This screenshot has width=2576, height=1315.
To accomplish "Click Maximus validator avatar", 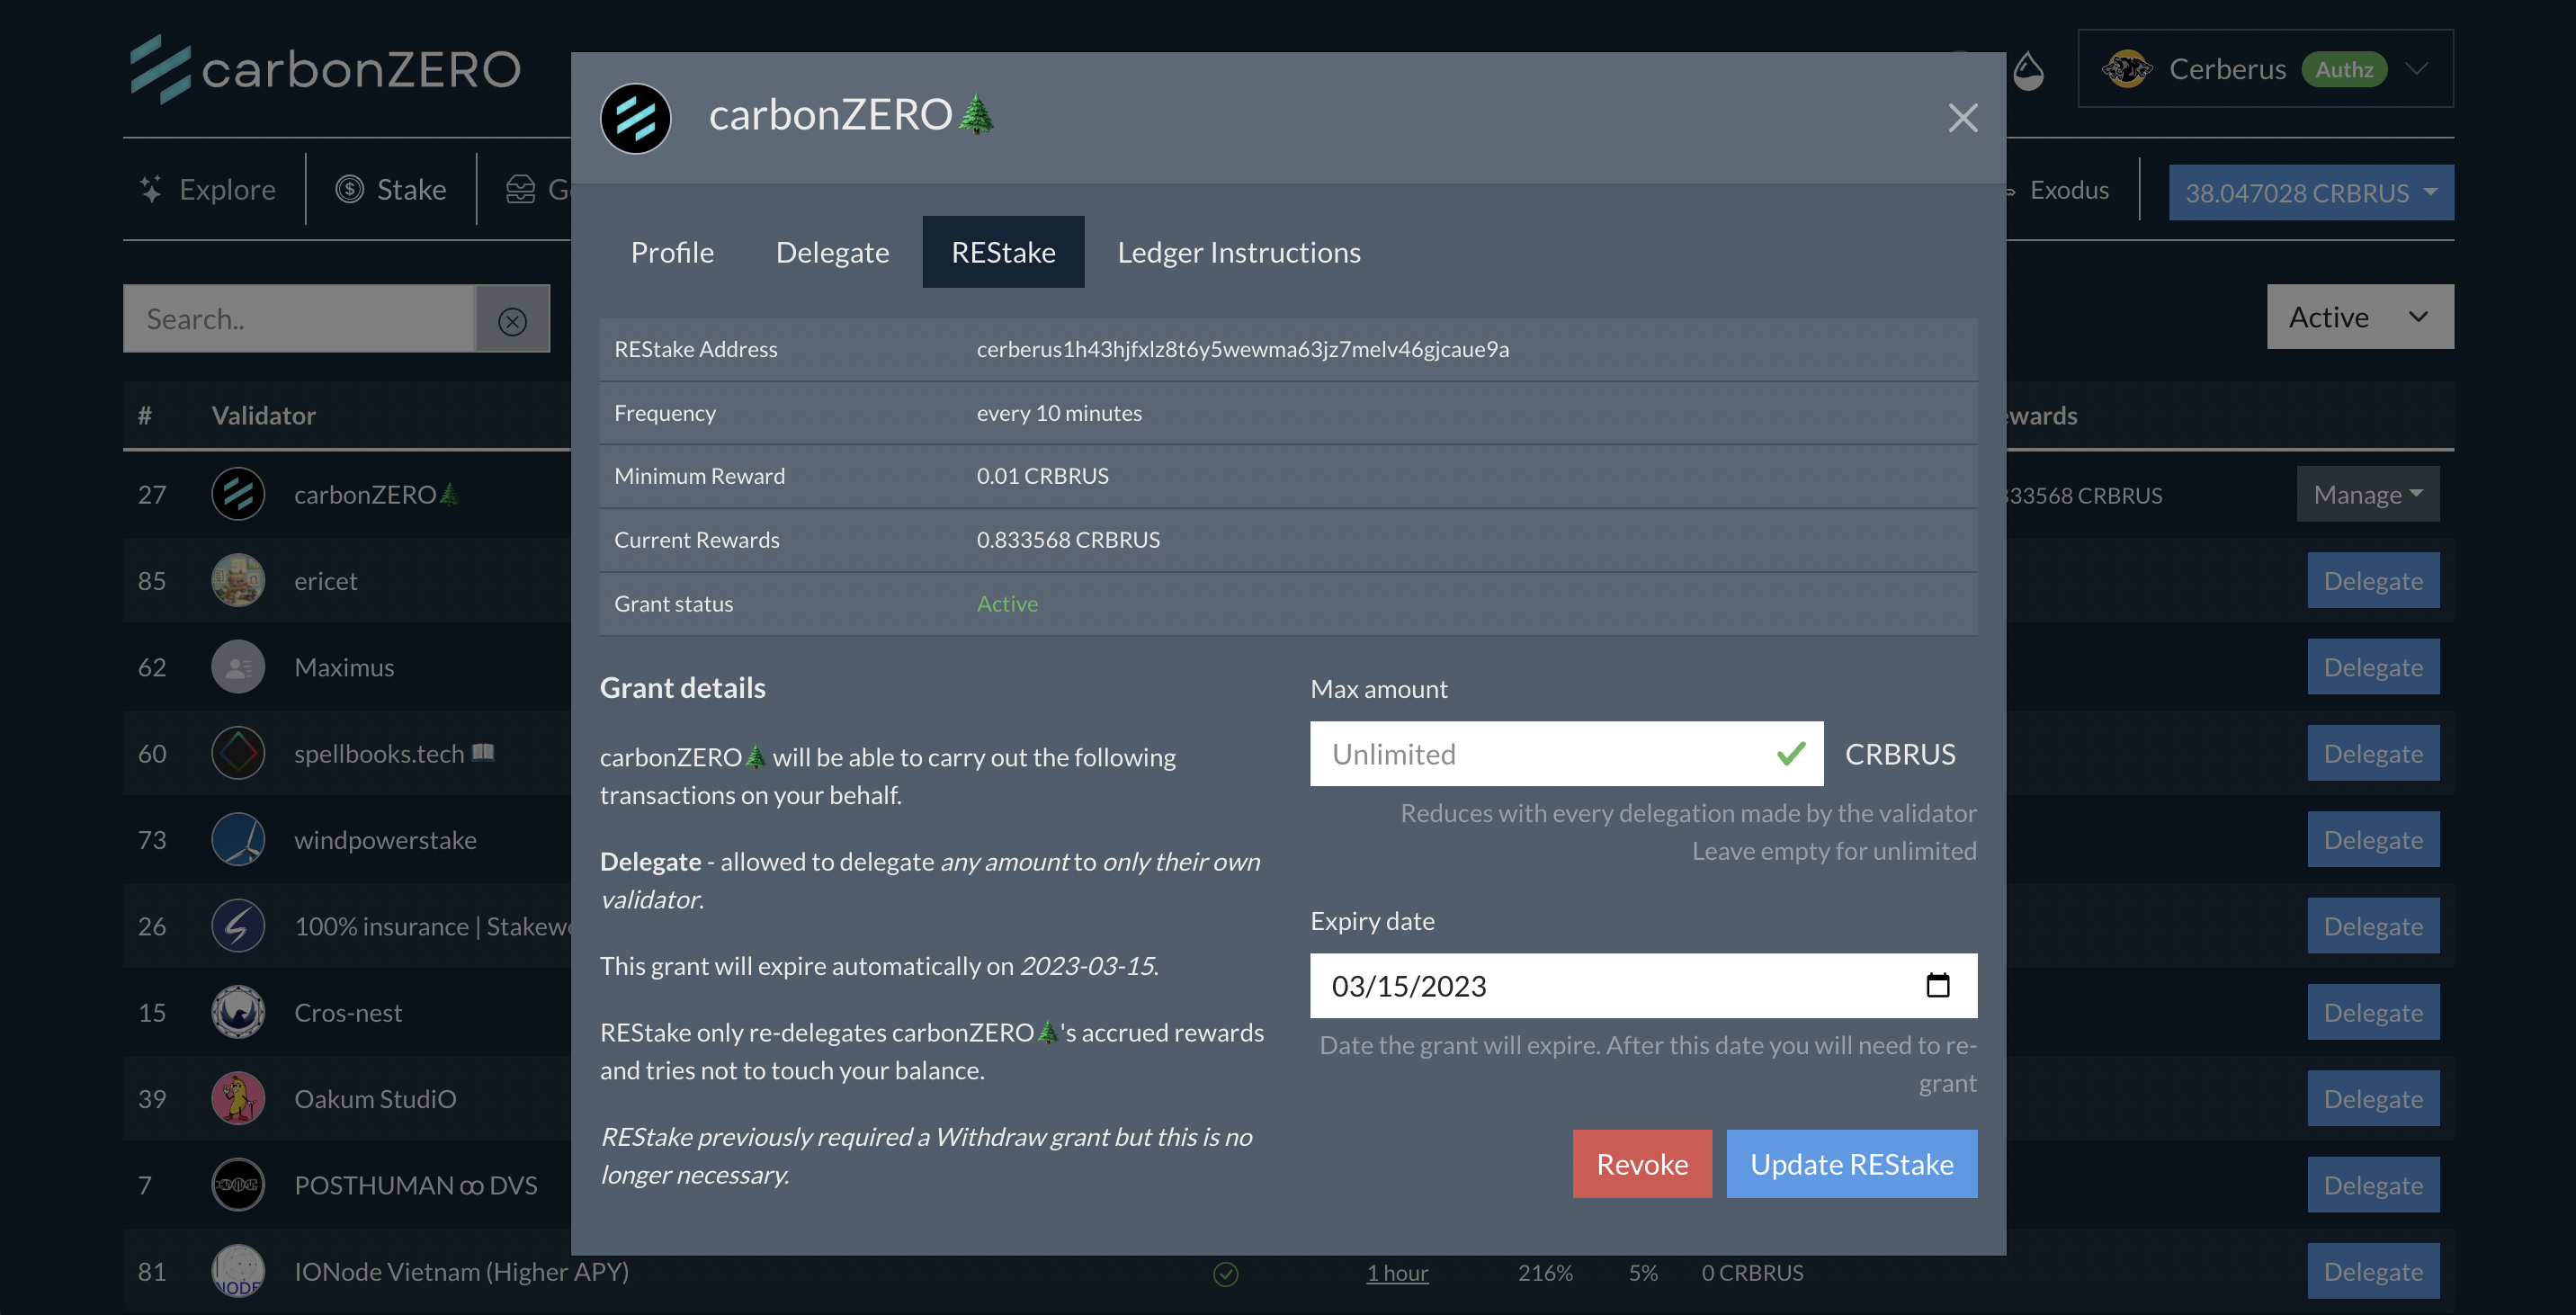I will (x=238, y=667).
